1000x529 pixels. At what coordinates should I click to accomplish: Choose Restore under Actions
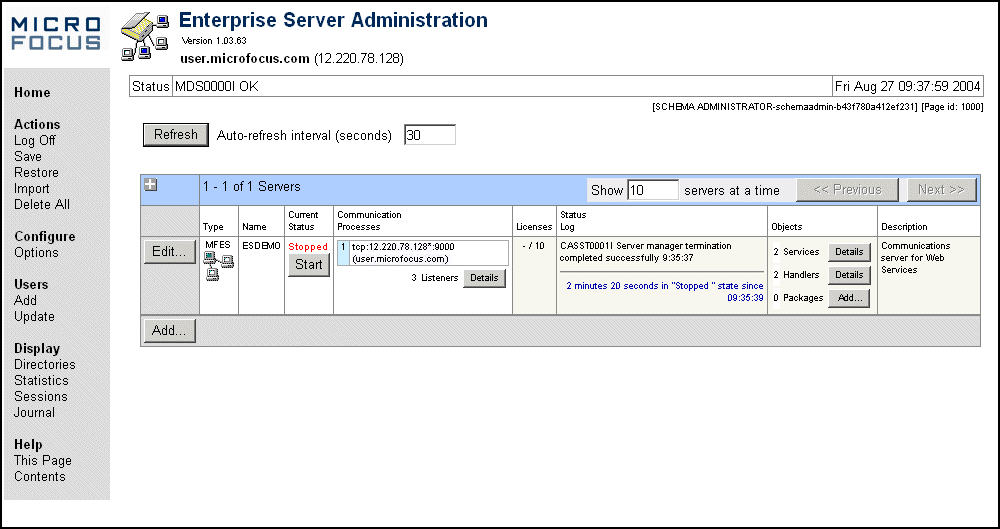[x=36, y=172]
